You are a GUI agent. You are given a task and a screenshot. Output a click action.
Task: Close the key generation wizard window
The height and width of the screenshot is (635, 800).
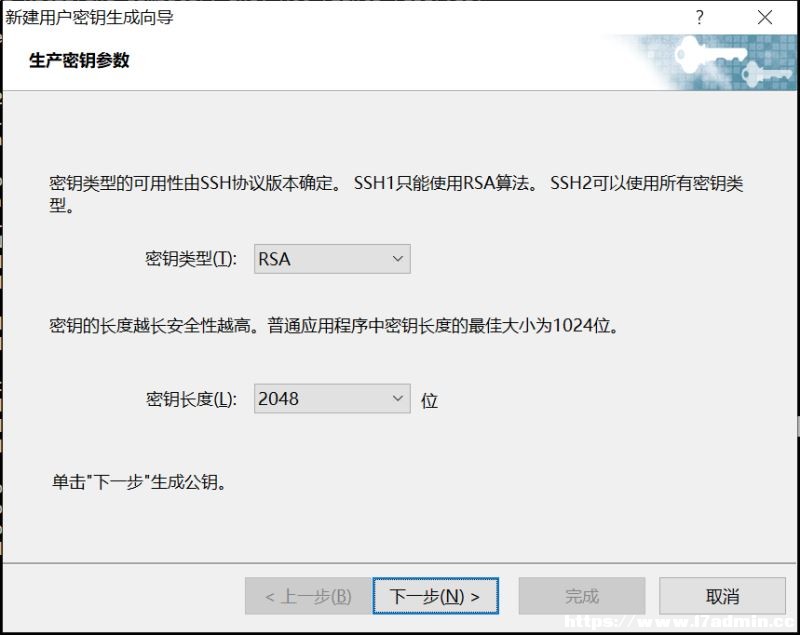764,17
